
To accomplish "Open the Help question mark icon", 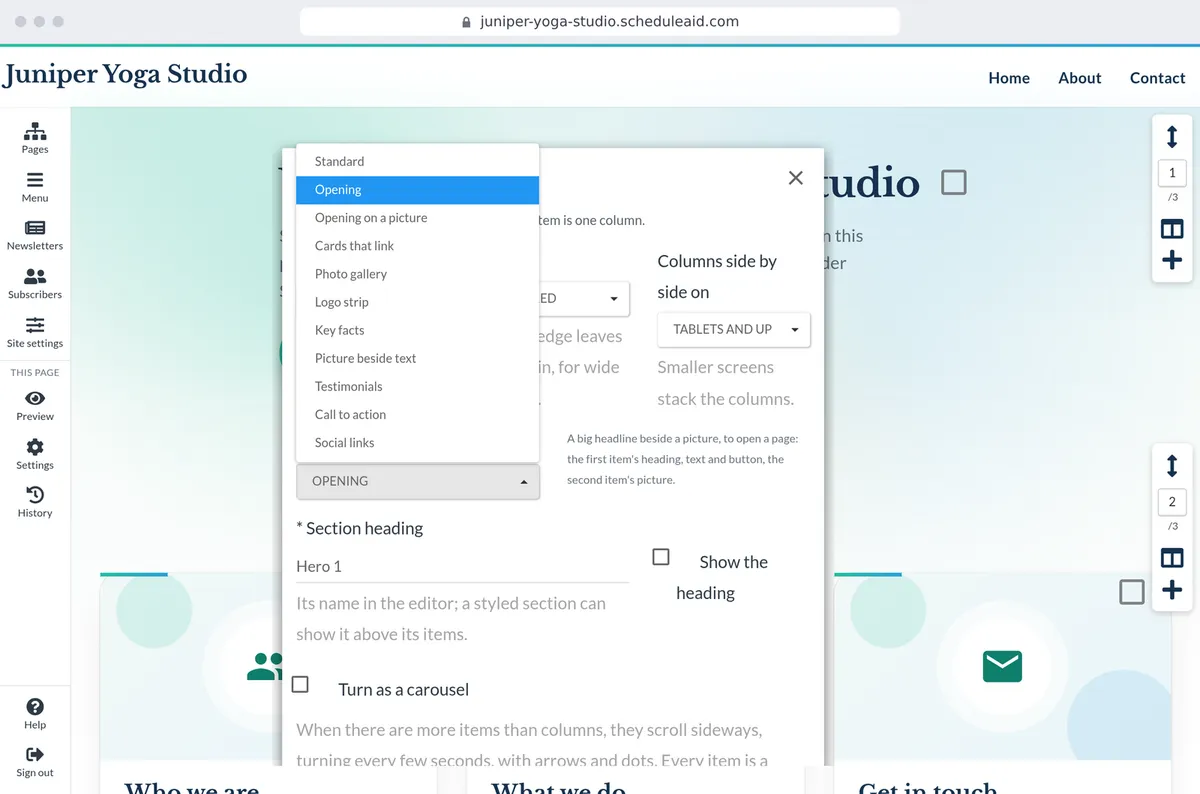I will [x=35, y=707].
